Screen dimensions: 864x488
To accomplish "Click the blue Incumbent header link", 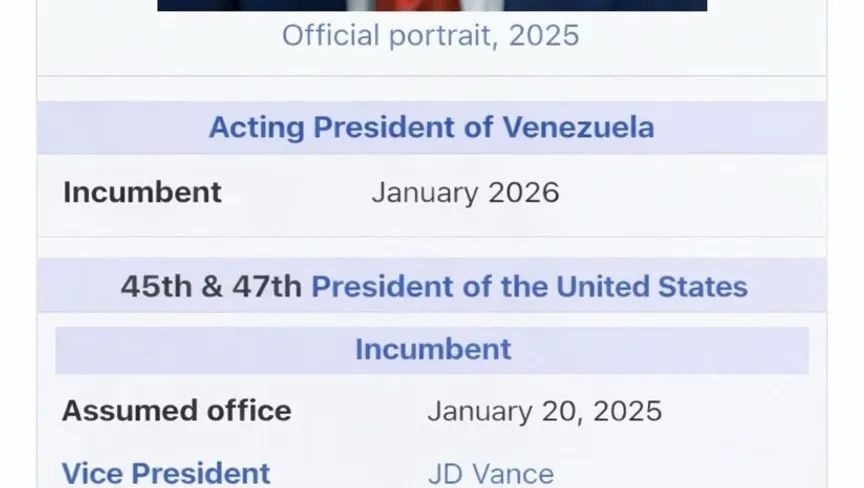I will [x=432, y=349].
